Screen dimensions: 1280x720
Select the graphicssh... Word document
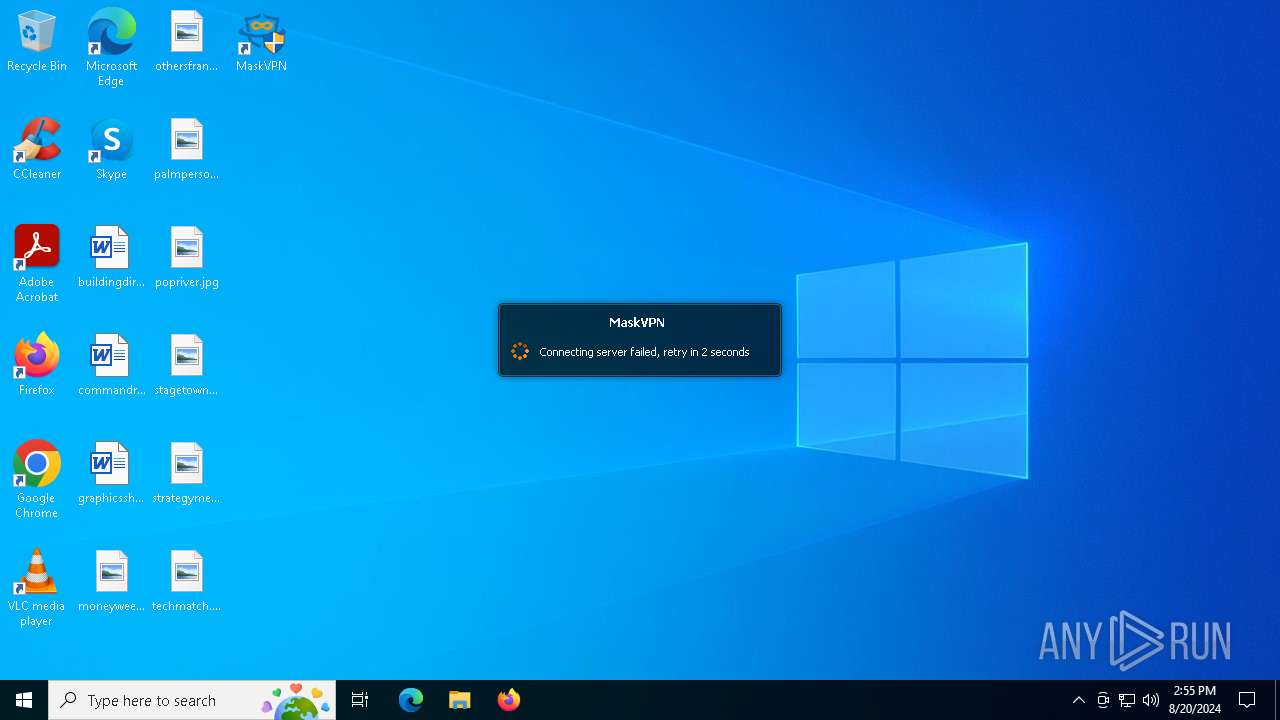111,474
